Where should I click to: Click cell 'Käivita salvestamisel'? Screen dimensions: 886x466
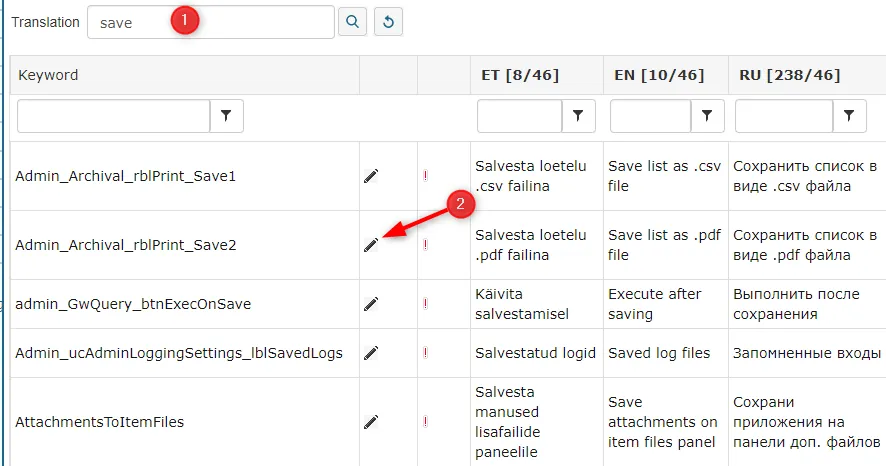(x=537, y=304)
